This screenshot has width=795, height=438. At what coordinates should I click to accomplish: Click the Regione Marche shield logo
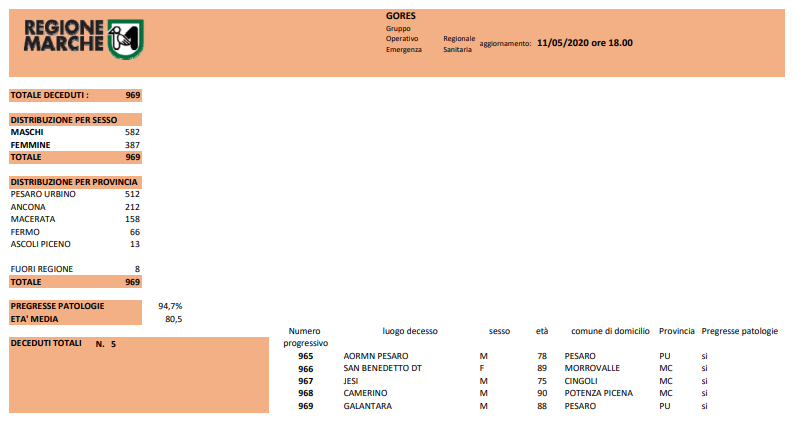tap(126, 39)
